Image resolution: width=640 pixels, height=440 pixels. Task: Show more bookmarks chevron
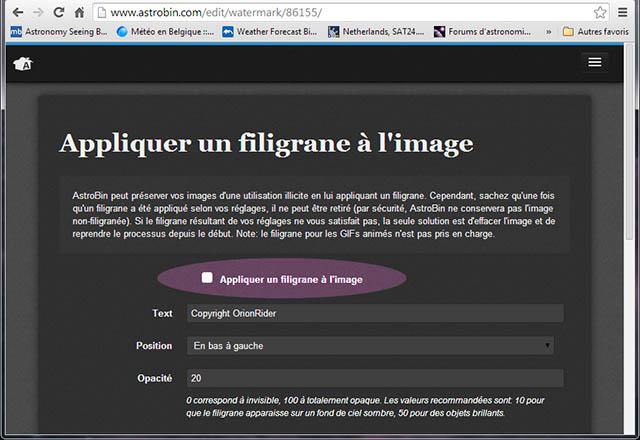[549, 31]
